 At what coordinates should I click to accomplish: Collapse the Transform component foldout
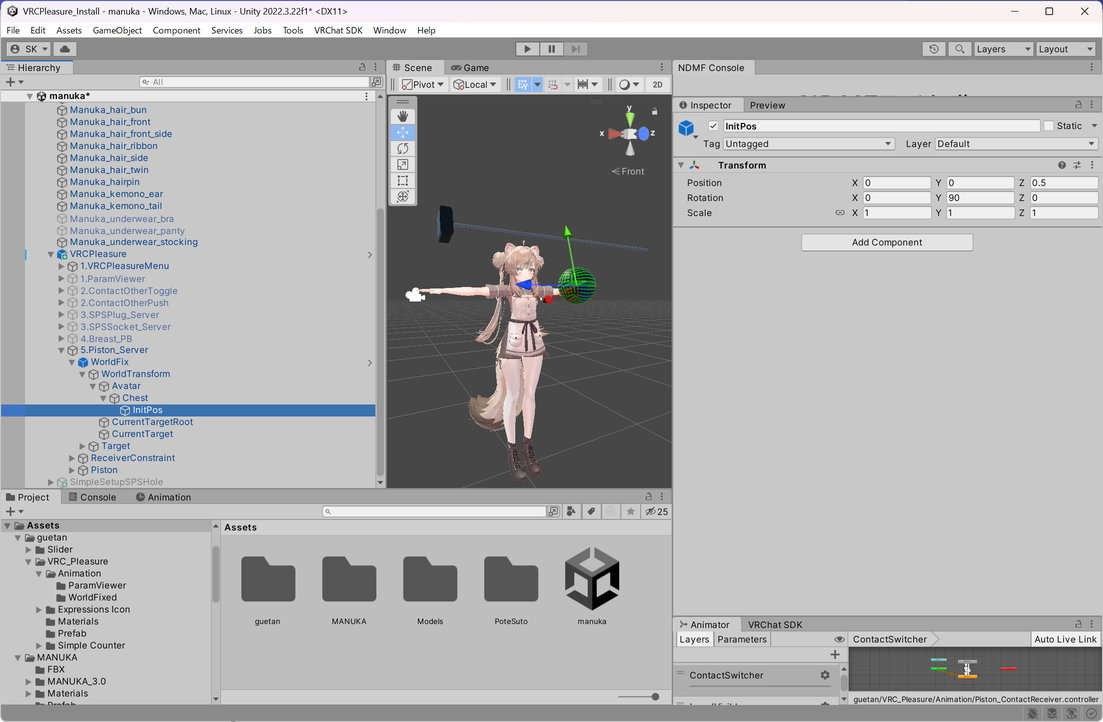681,165
